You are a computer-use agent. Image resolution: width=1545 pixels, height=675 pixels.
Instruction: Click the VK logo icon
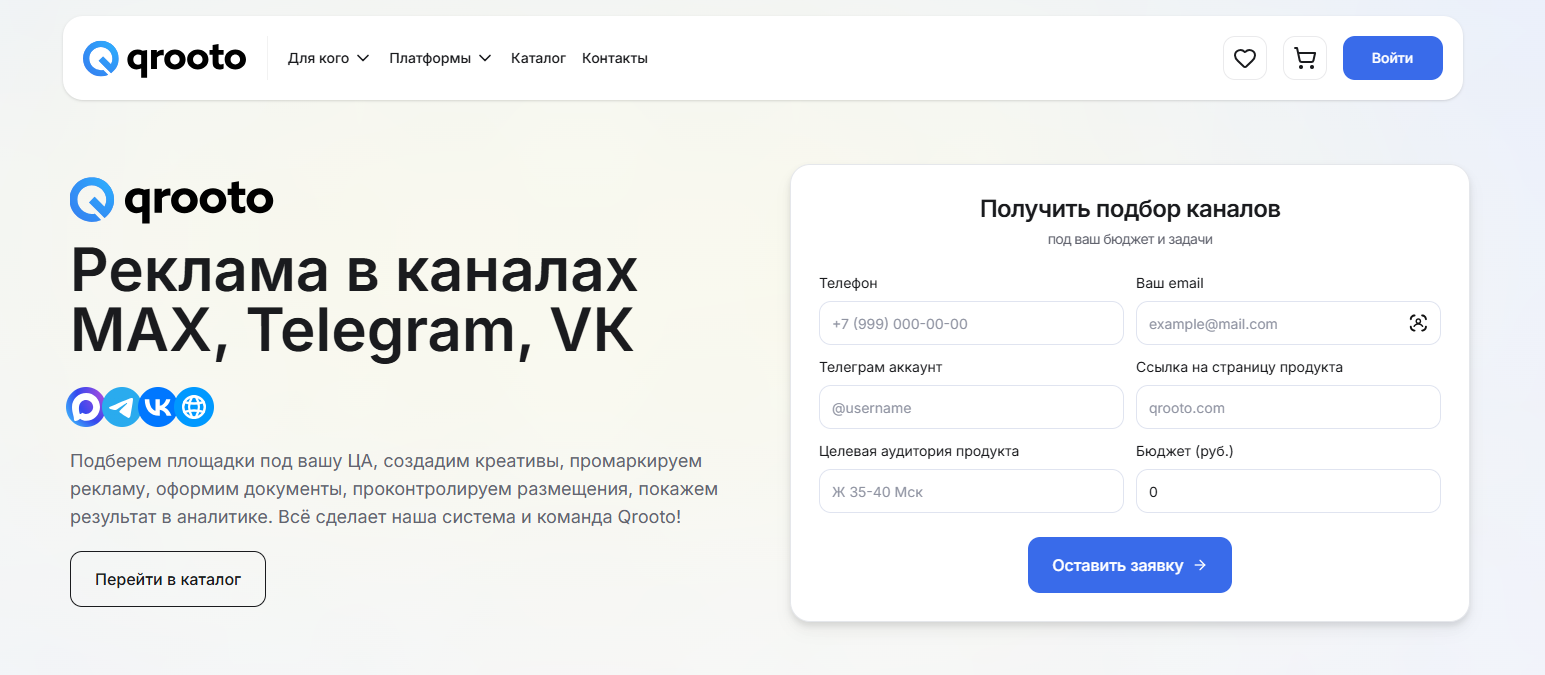[x=158, y=407]
